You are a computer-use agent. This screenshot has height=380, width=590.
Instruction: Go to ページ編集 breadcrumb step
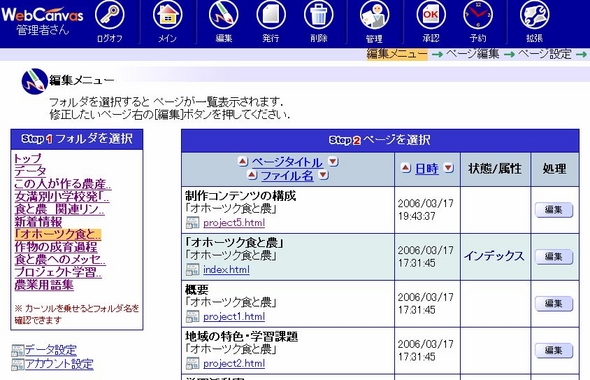coord(473,54)
